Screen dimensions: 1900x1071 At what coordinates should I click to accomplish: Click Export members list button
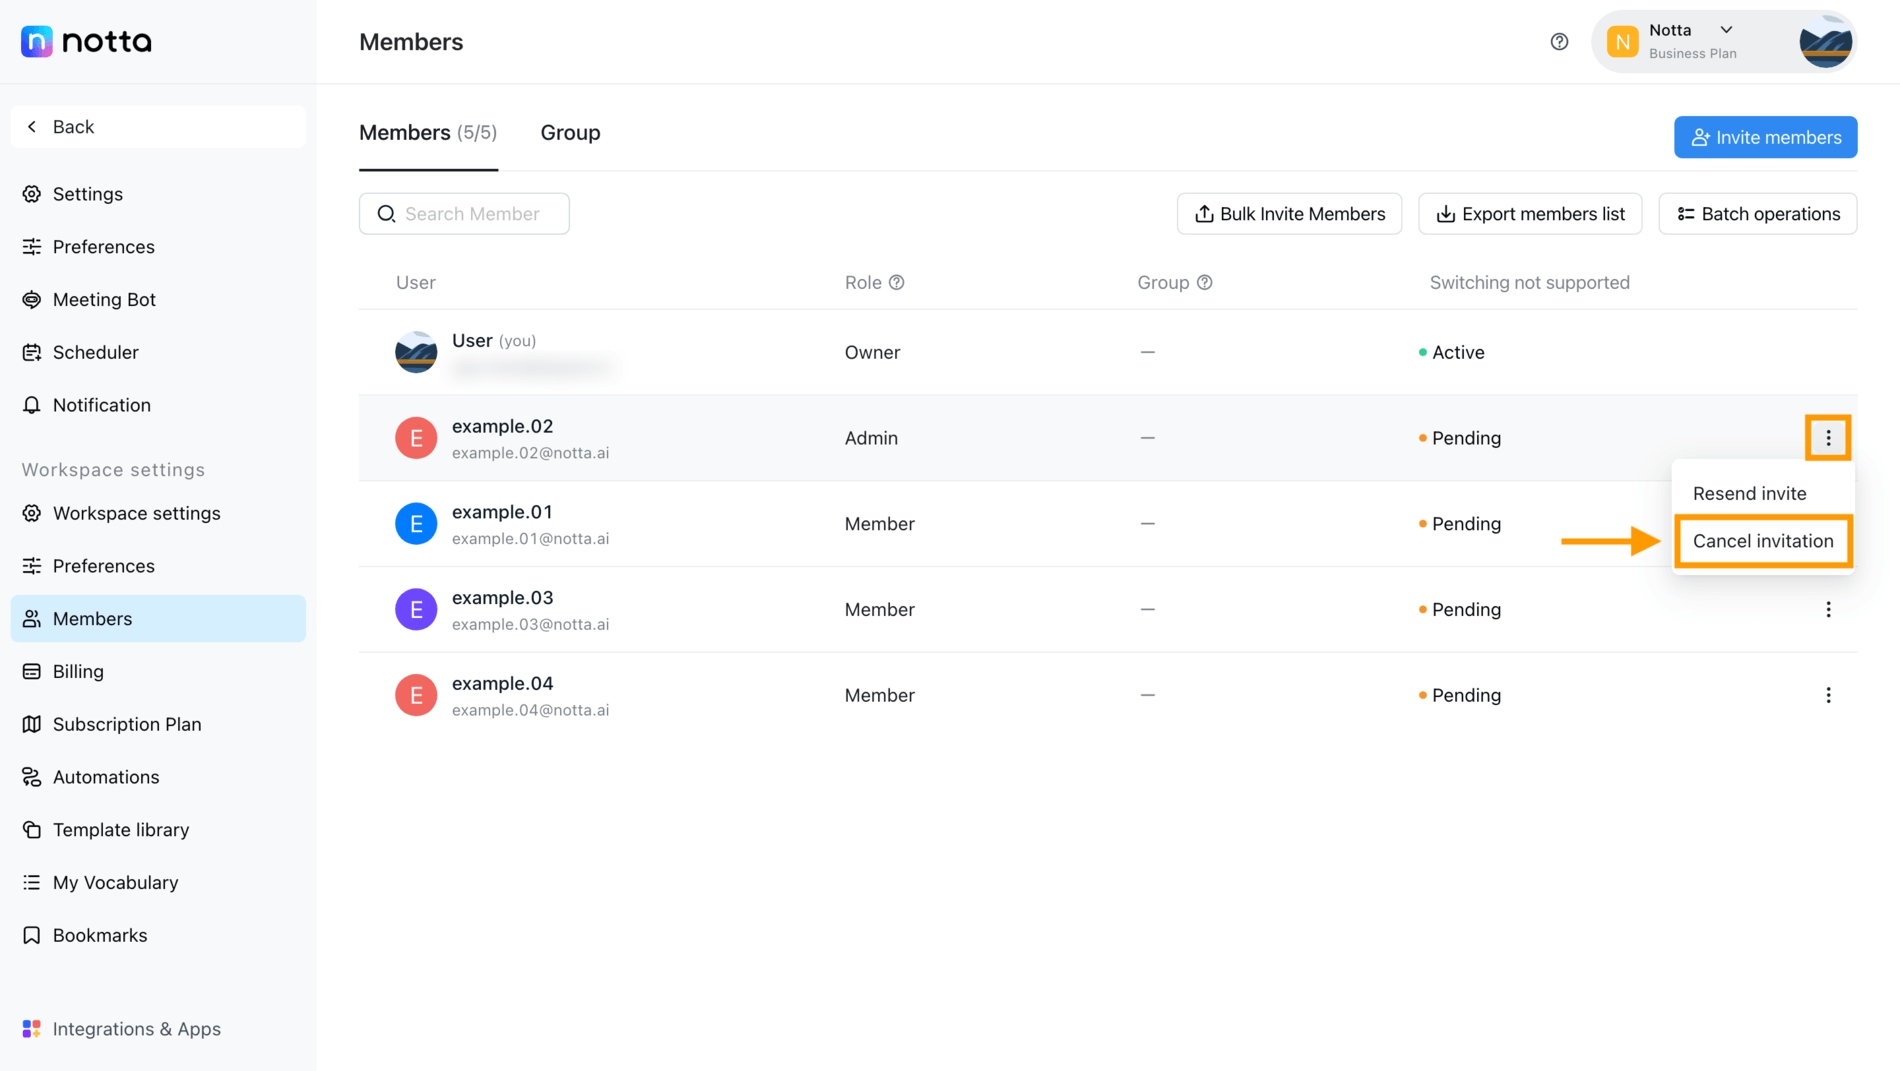pos(1529,214)
